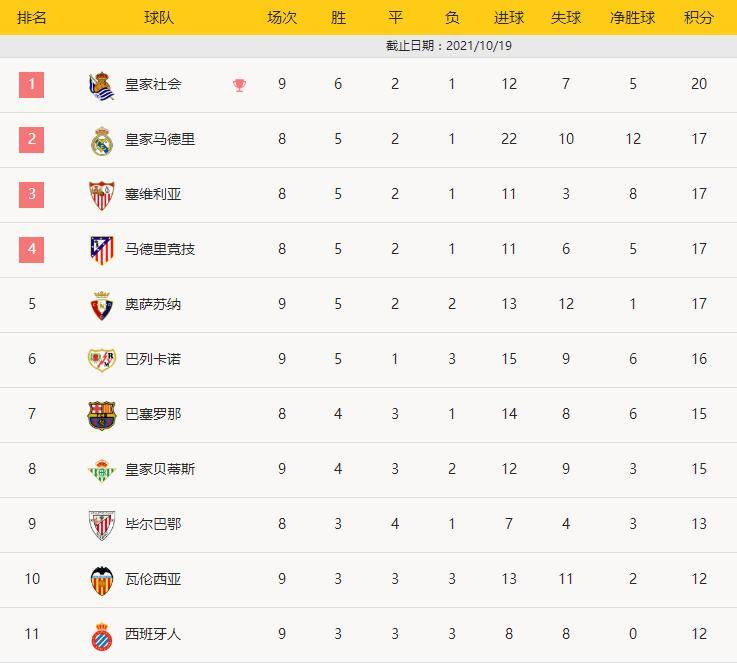Image resolution: width=737 pixels, height=663 pixels.
Task: Open the 马德里竞技 team link
Action: click(x=160, y=250)
